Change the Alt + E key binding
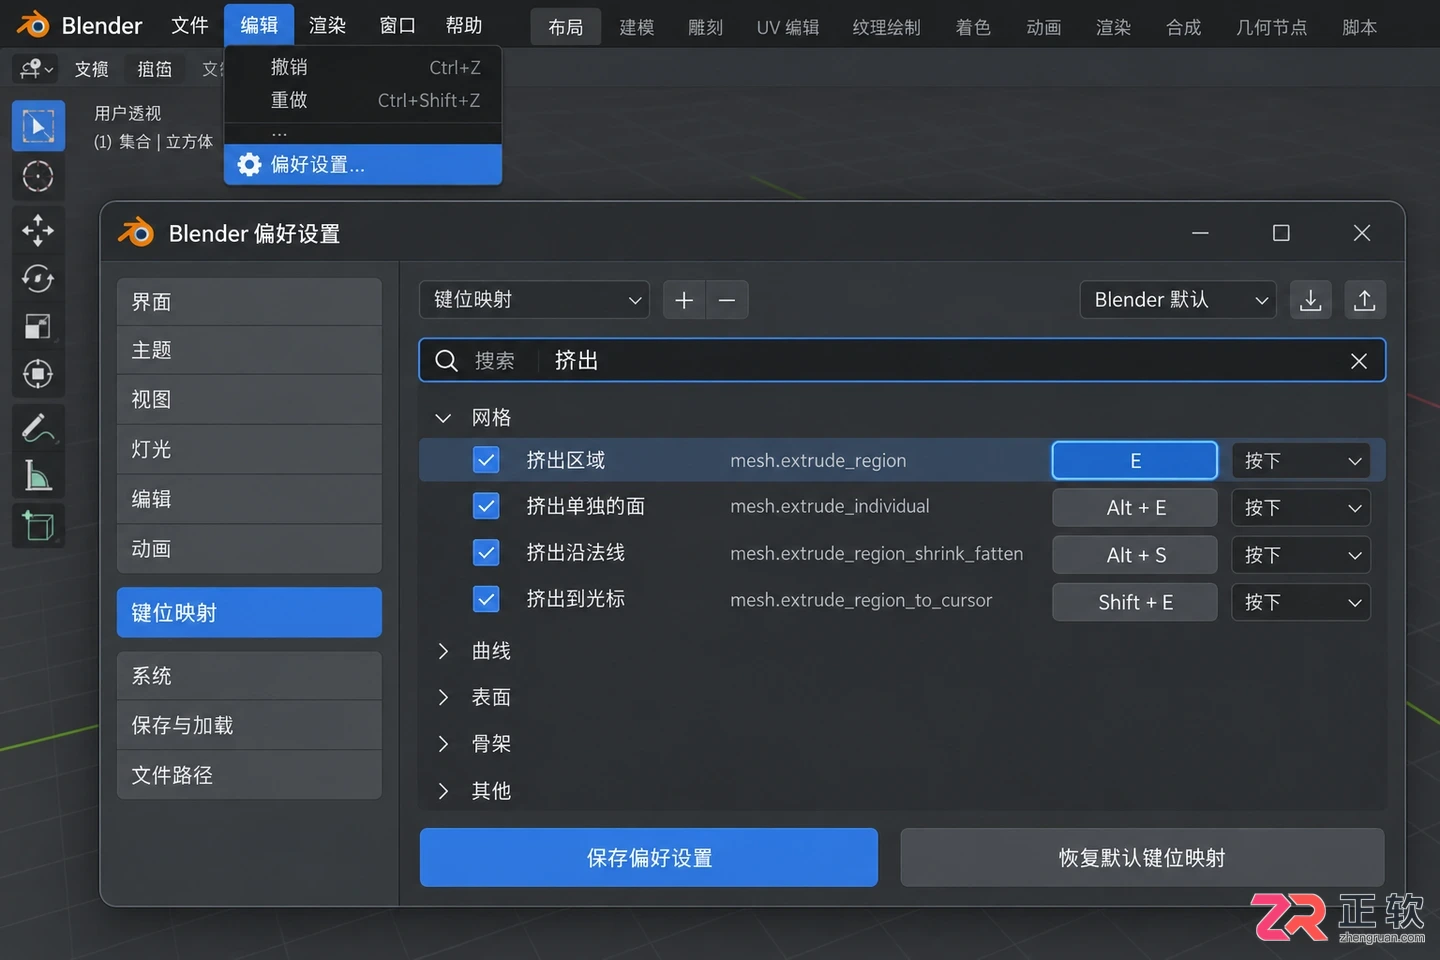The image size is (1440, 960). 1135,508
